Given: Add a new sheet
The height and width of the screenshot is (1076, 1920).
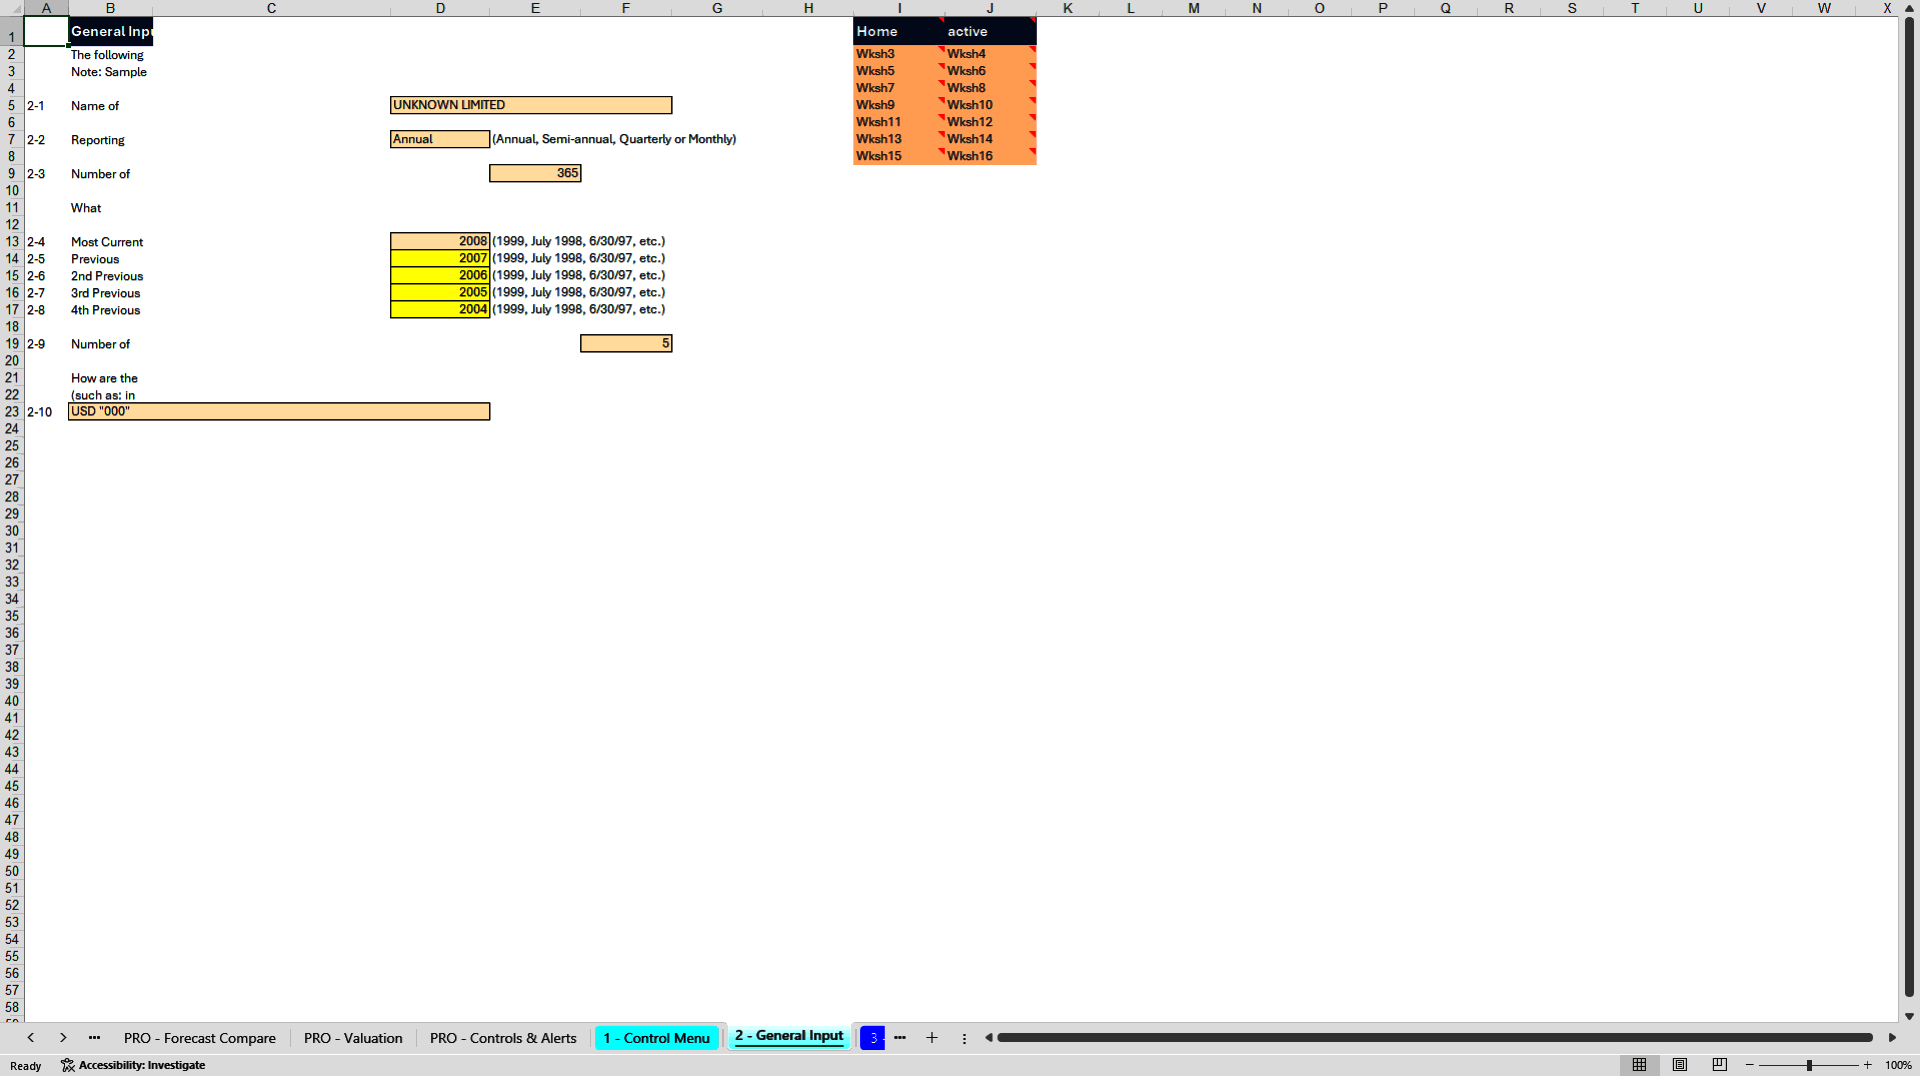Looking at the screenshot, I should tap(932, 1038).
